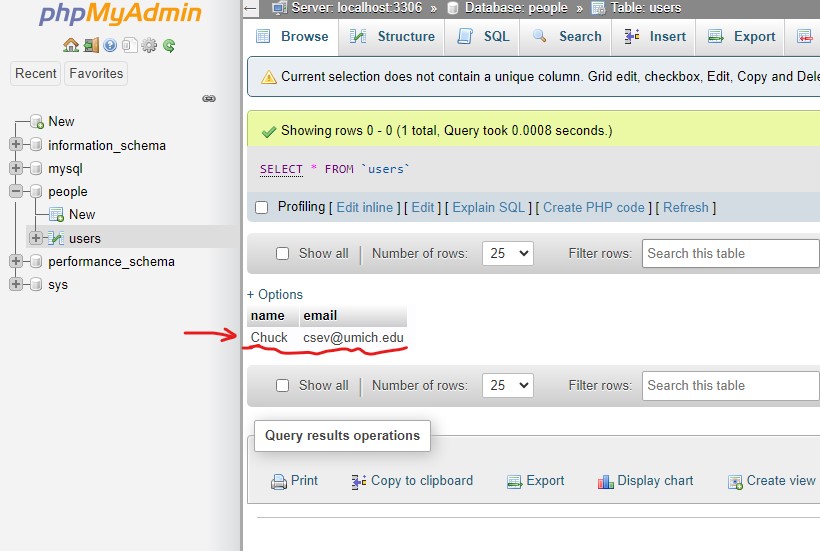Go to phpMyAdmin home icon
820x551 pixels.
[x=71, y=45]
